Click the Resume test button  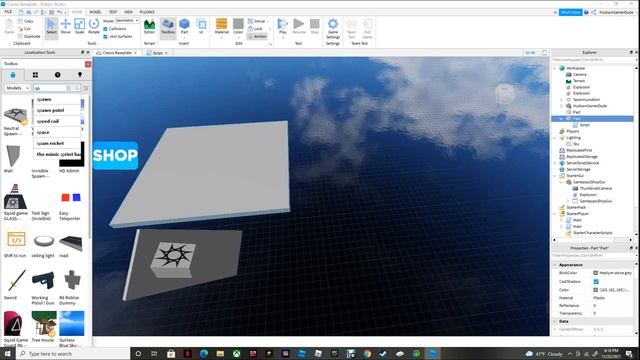pos(299,27)
